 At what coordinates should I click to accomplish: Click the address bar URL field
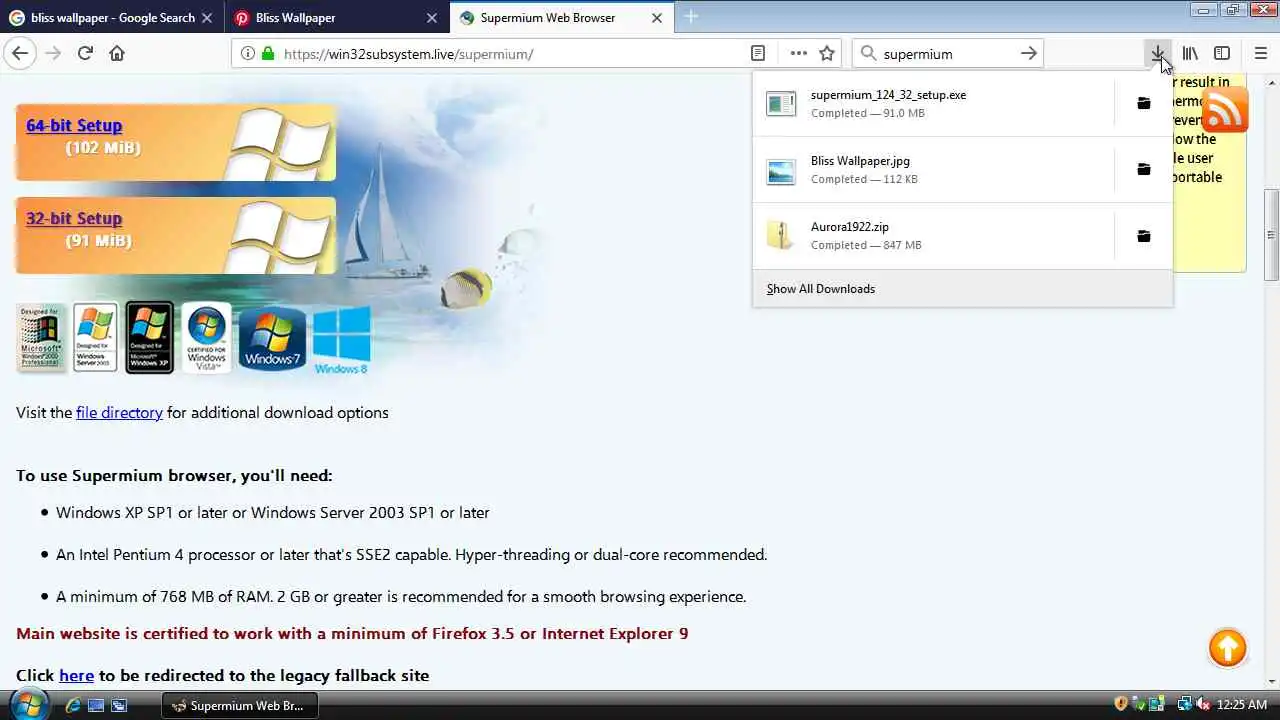510,53
